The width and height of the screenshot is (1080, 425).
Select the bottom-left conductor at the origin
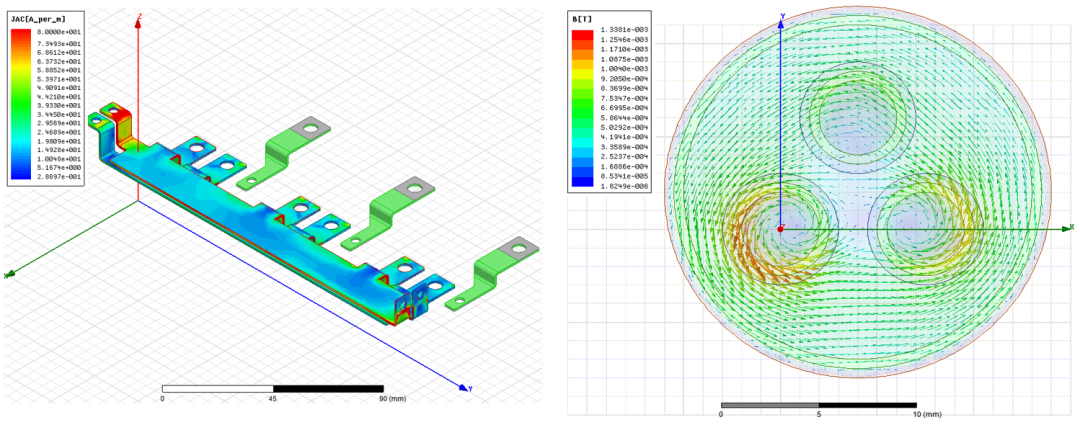(782, 229)
